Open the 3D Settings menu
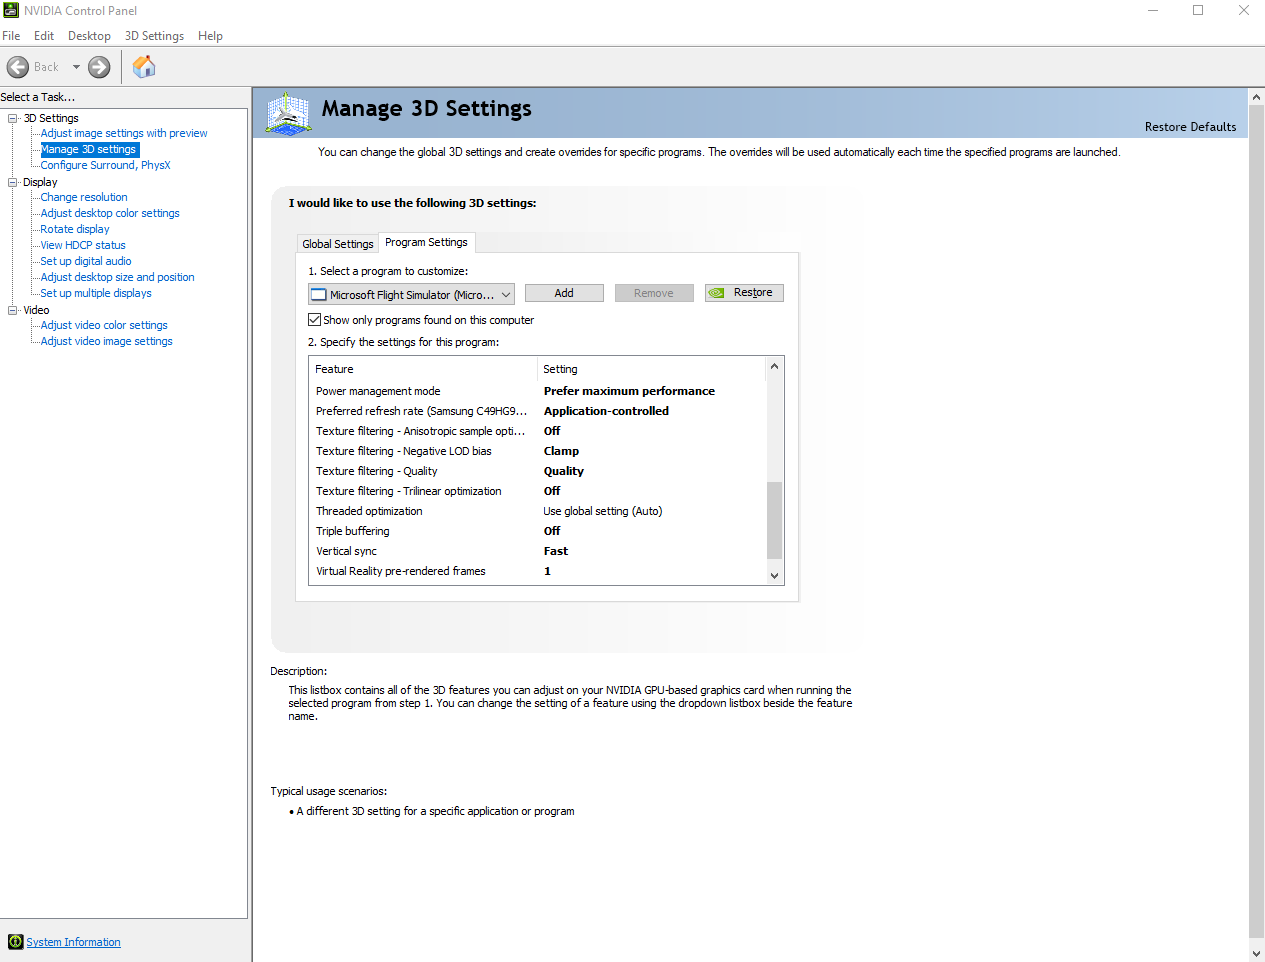This screenshot has width=1265, height=962. coord(154,36)
